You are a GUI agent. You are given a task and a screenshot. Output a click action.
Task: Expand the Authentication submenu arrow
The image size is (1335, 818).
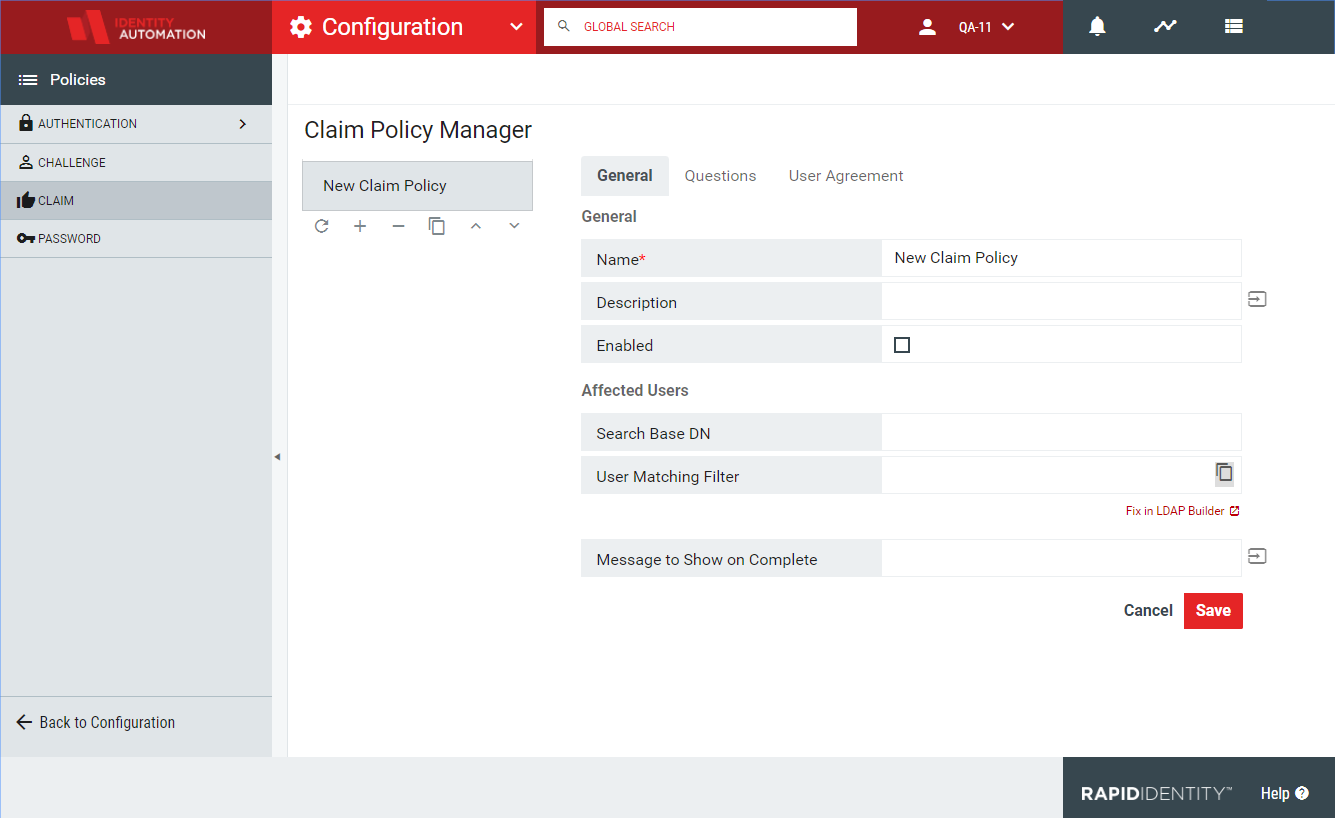[x=242, y=124]
